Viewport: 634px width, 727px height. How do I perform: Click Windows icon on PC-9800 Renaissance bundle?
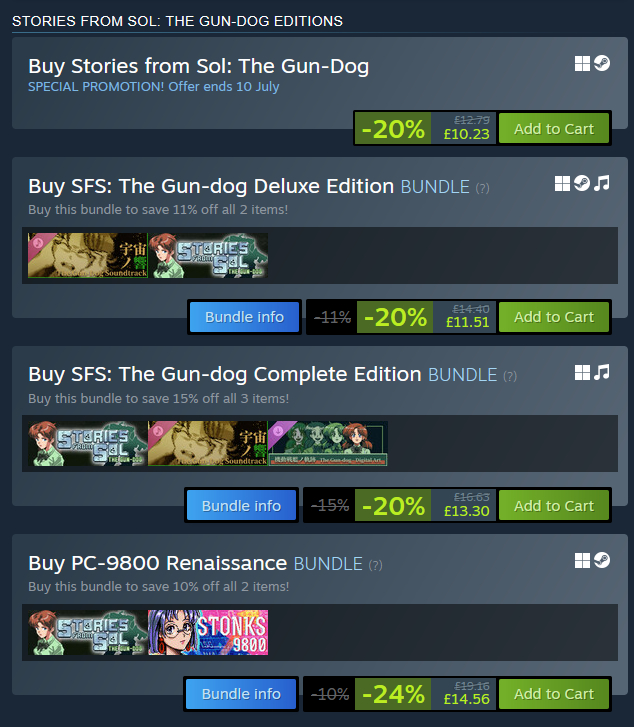[x=582, y=560]
